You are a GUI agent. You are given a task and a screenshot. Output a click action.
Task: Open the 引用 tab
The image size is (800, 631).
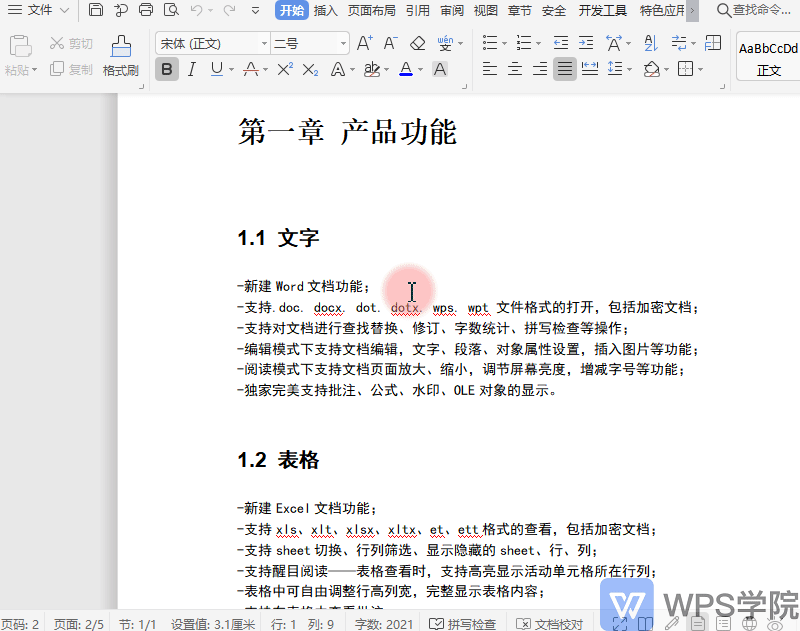tap(418, 10)
